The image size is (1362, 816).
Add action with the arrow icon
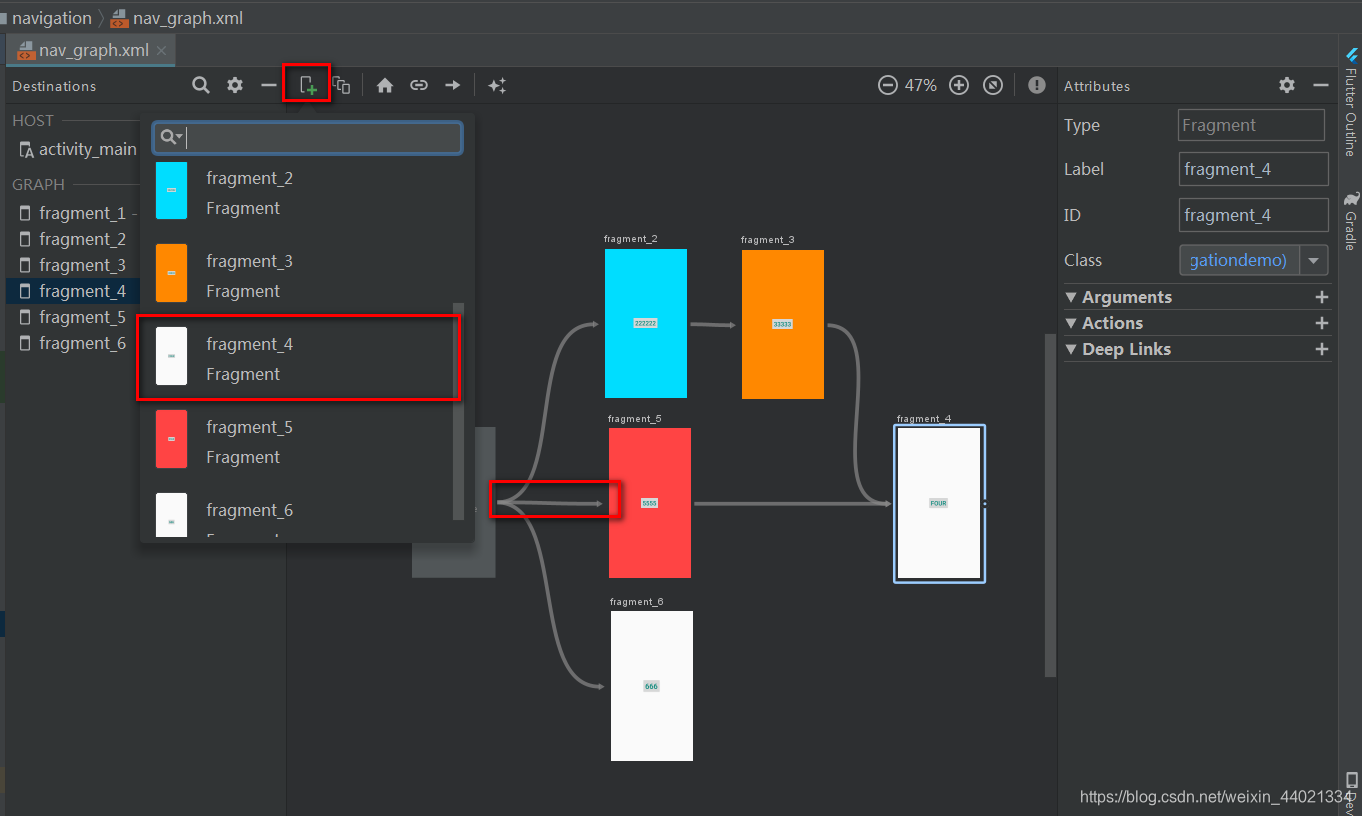click(453, 85)
